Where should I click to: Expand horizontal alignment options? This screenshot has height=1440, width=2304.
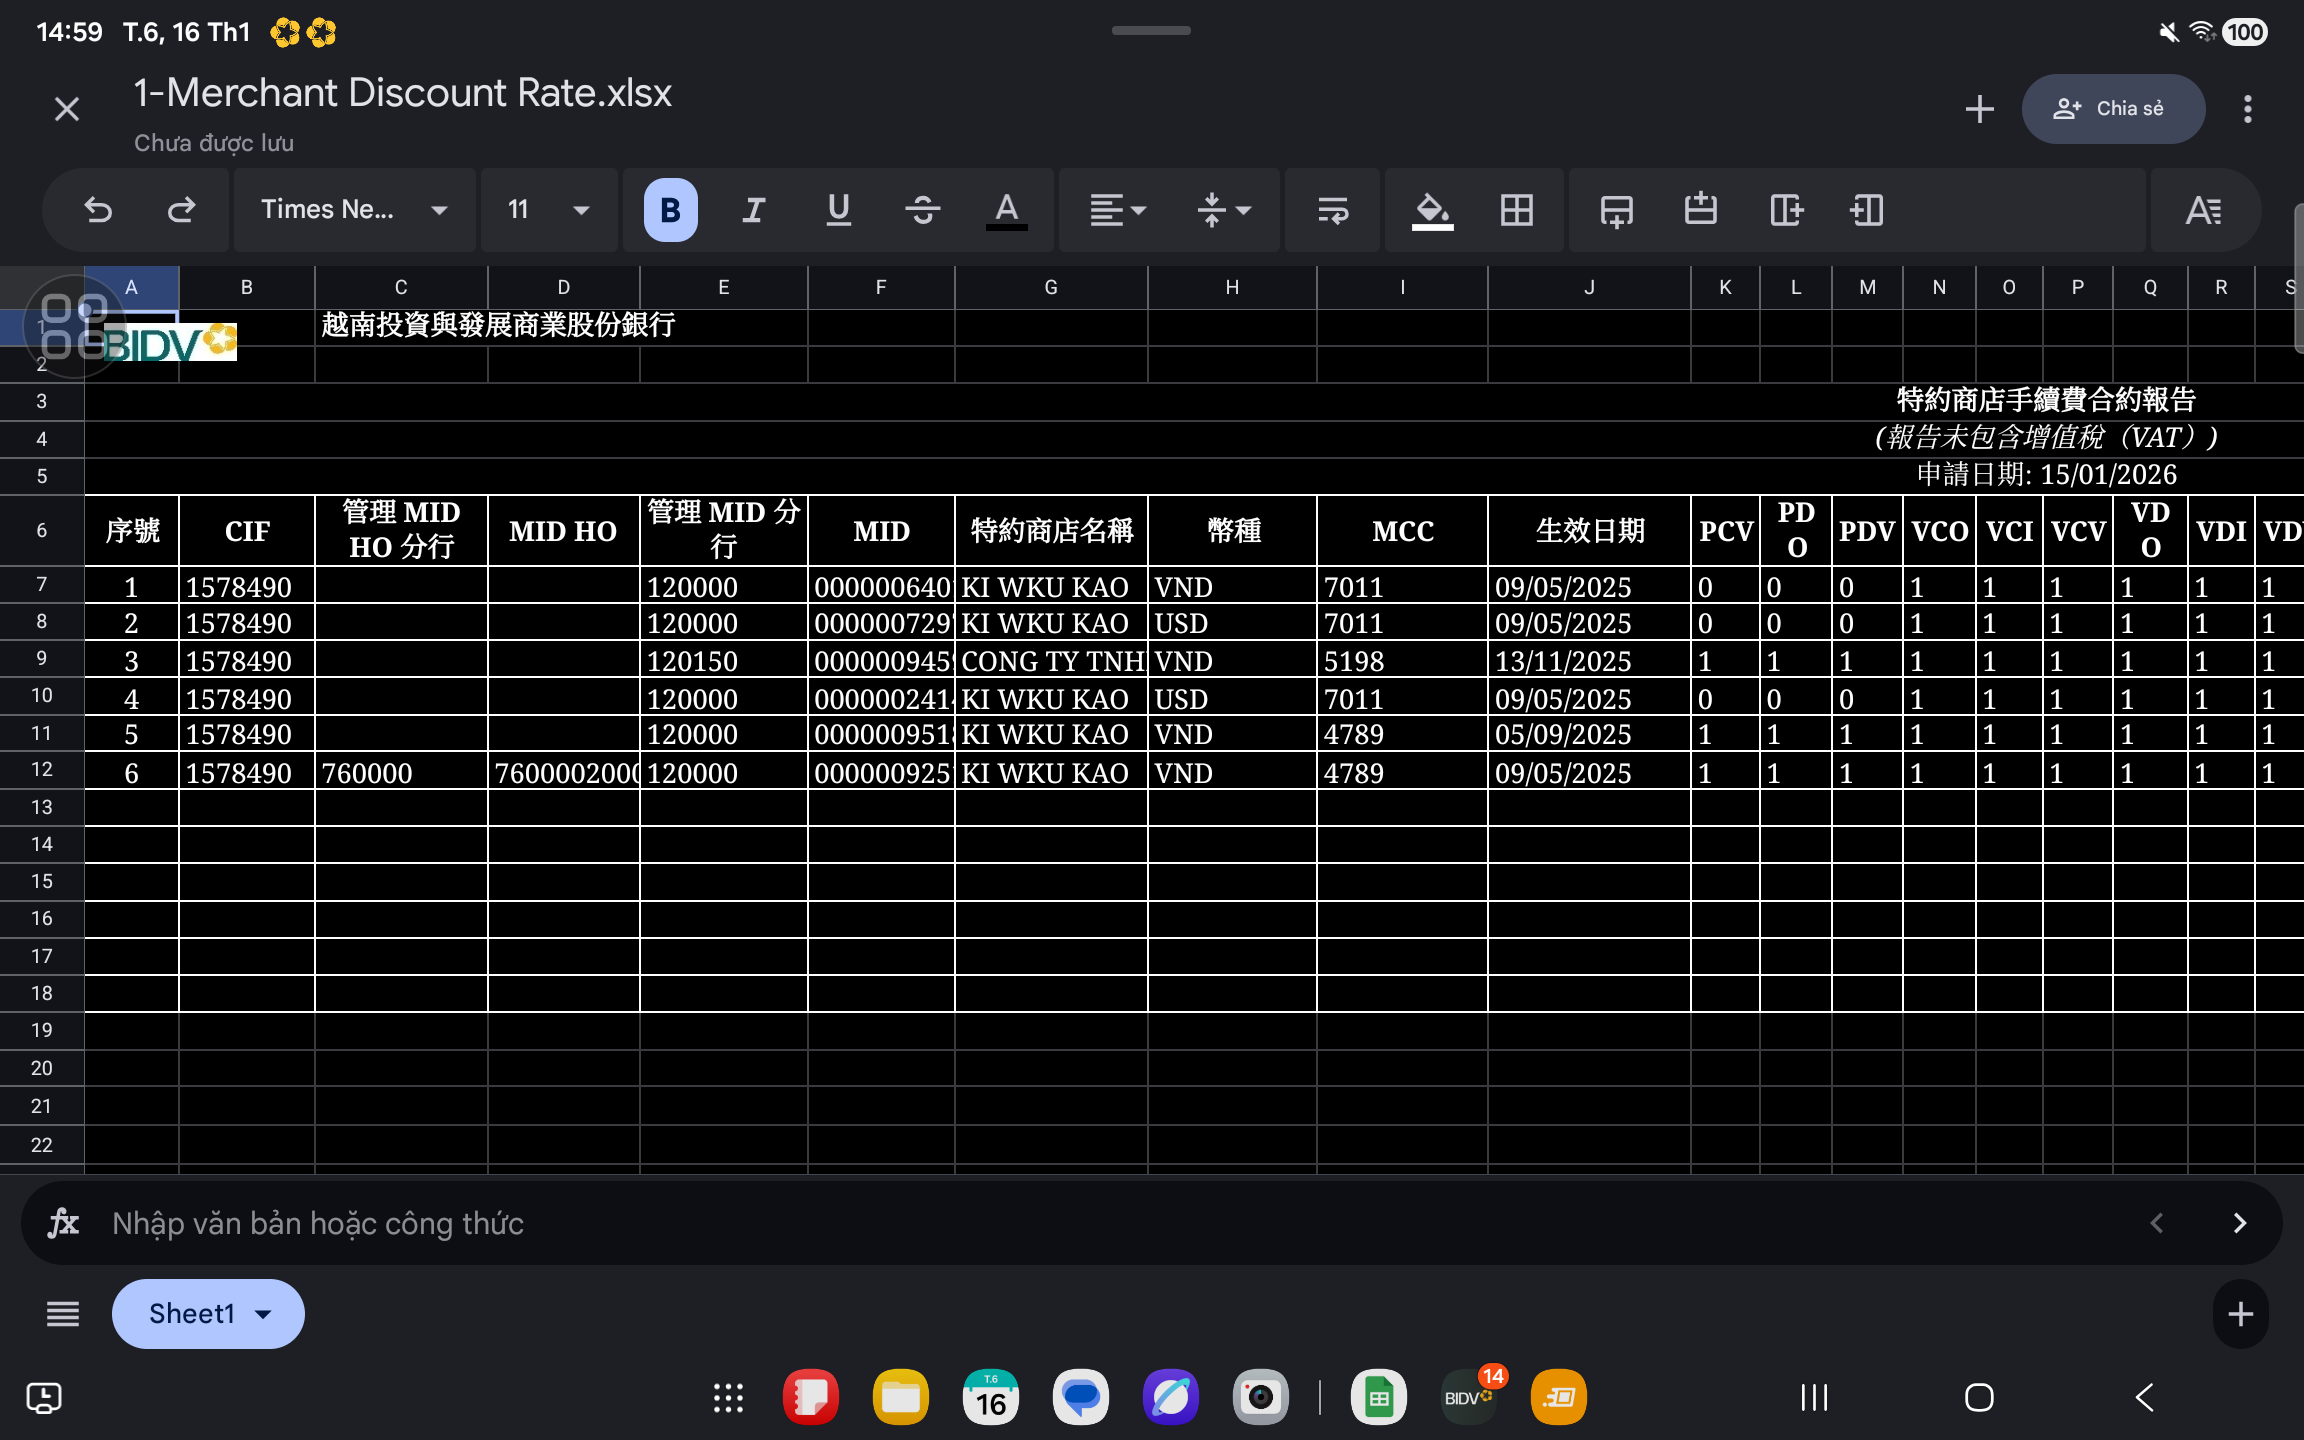tap(1117, 210)
